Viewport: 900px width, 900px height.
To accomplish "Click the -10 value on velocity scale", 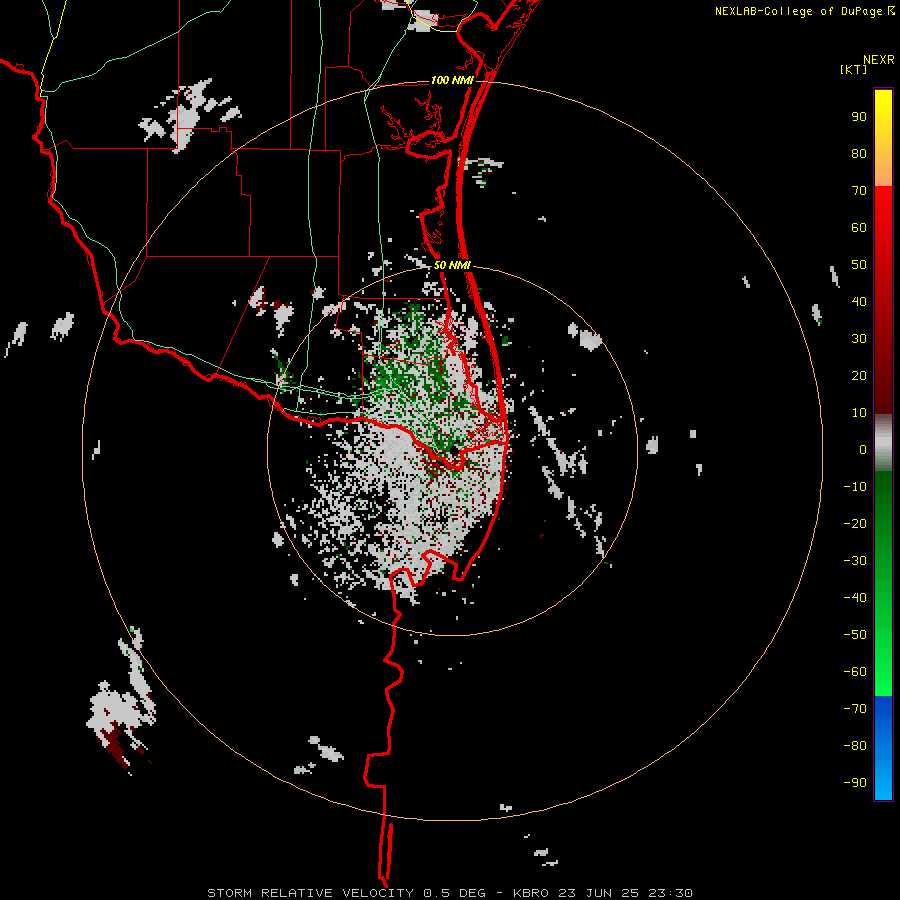I will coord(855,487).
